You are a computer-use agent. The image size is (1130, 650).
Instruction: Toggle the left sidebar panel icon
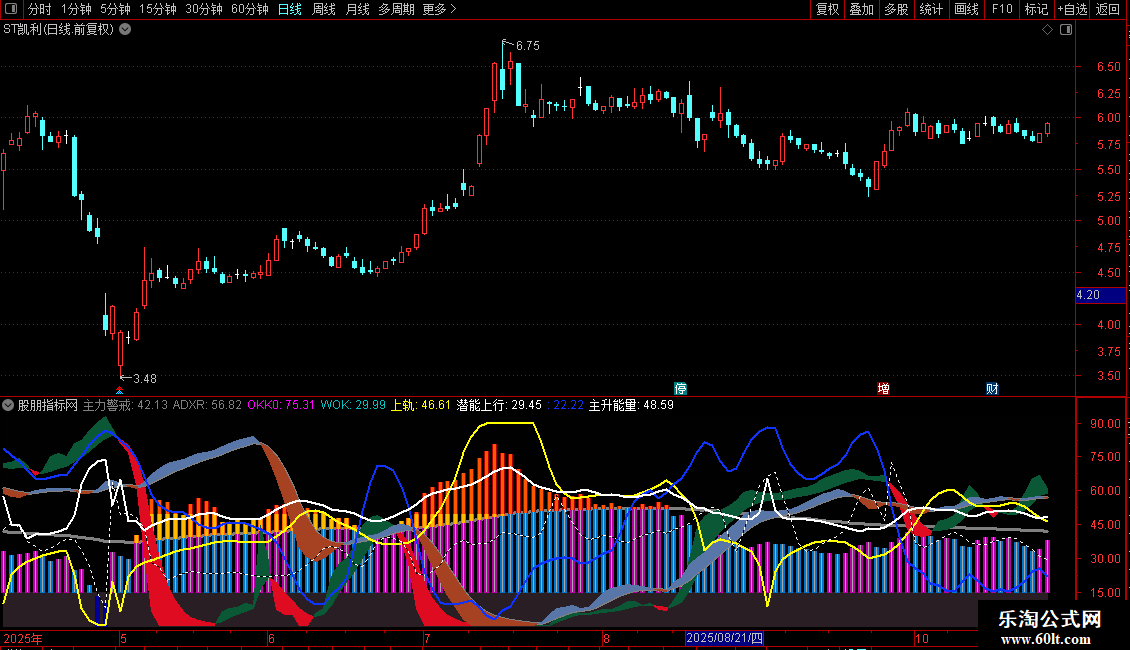(11, 9)
